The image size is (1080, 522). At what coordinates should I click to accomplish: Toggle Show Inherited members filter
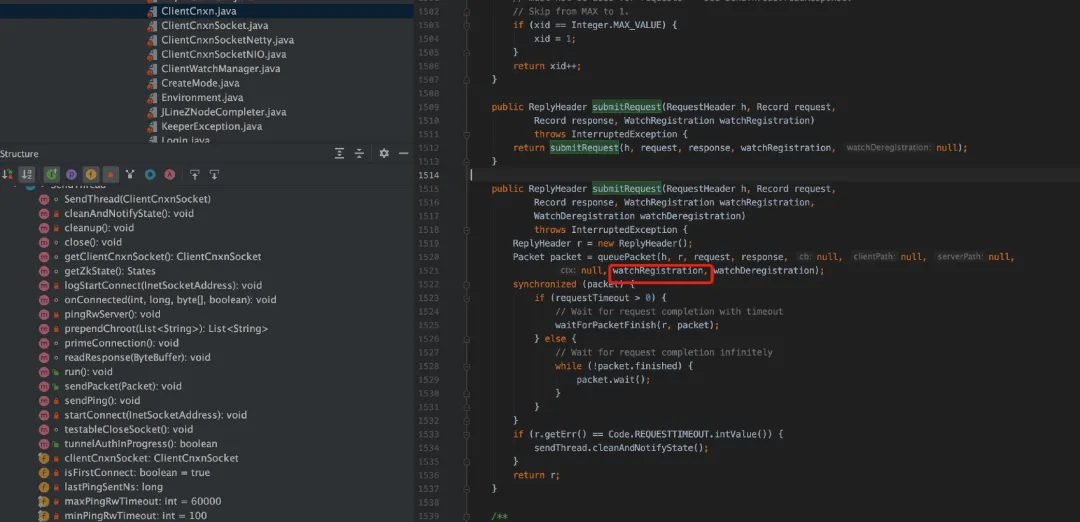[51, 174]
